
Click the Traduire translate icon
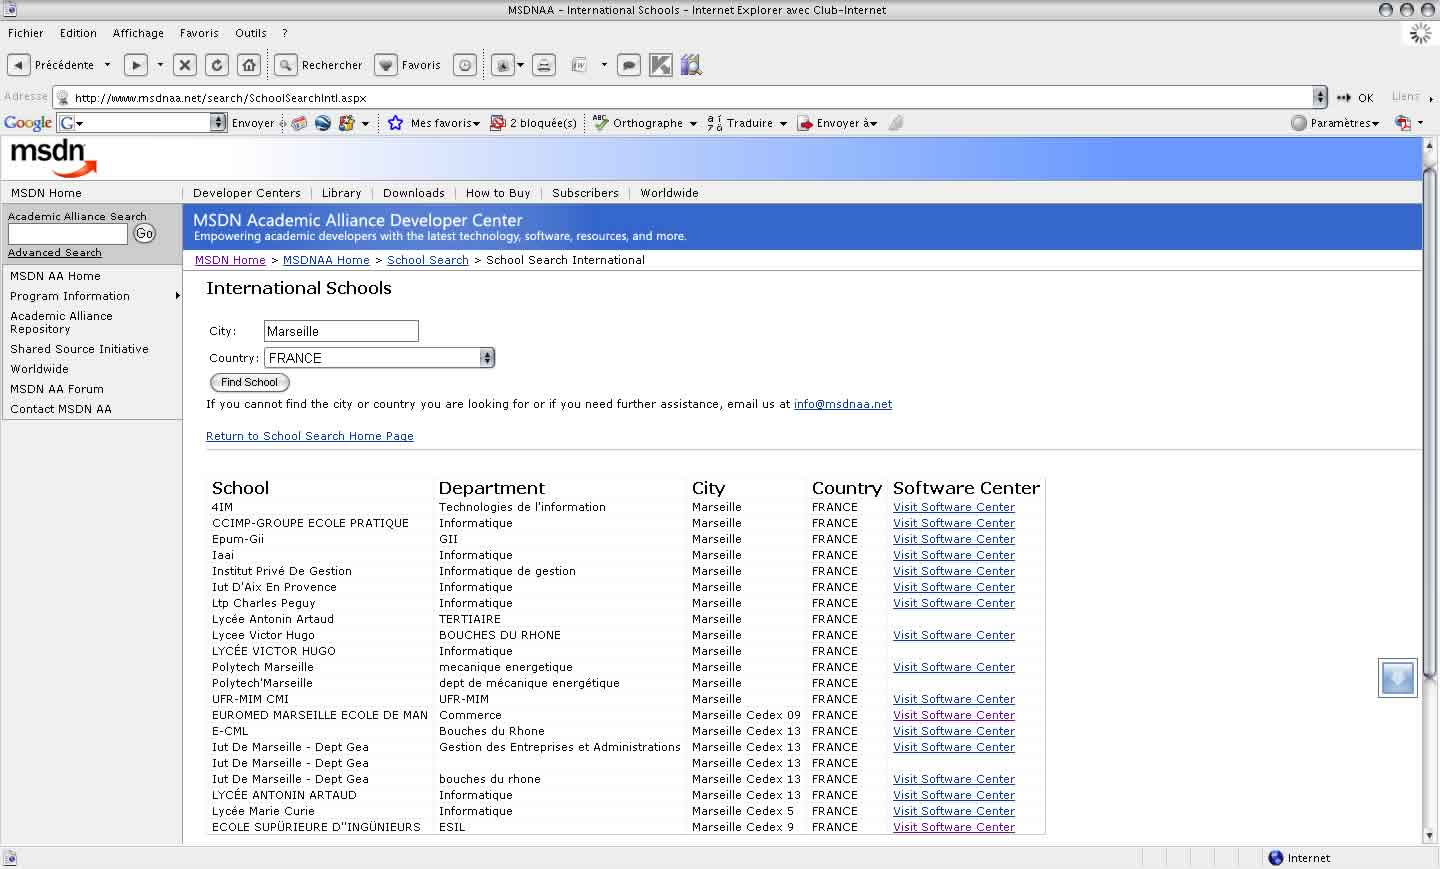pyautogui.click(x=714, y=123)
